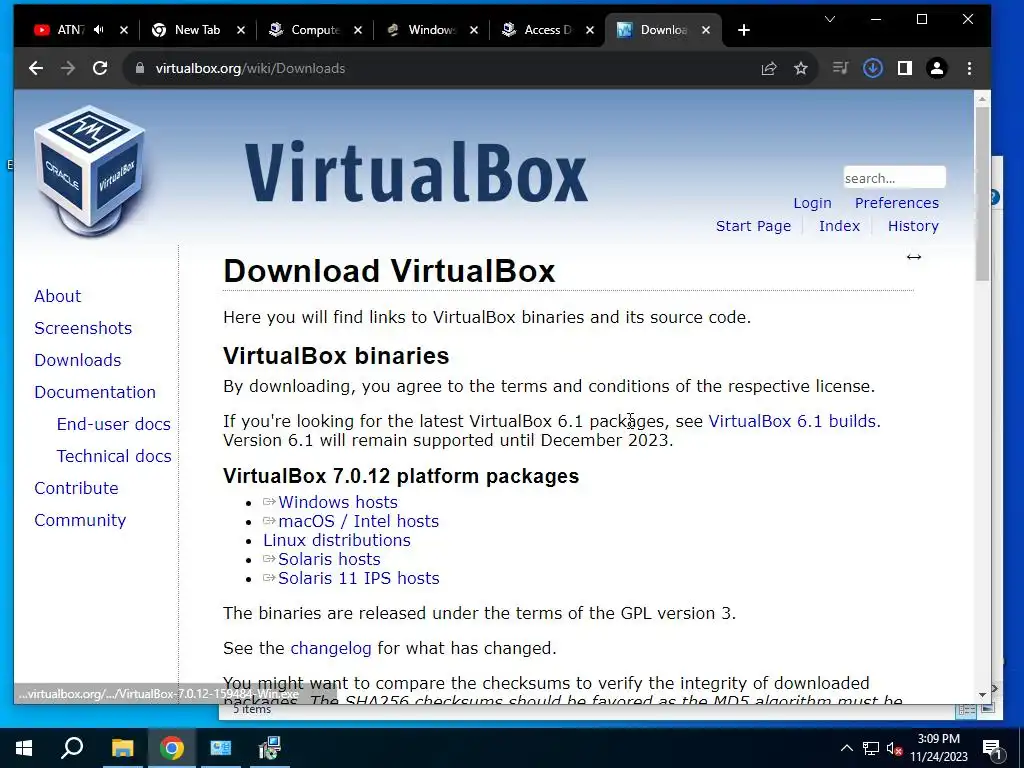View site info padlock icon

point(139,68)
